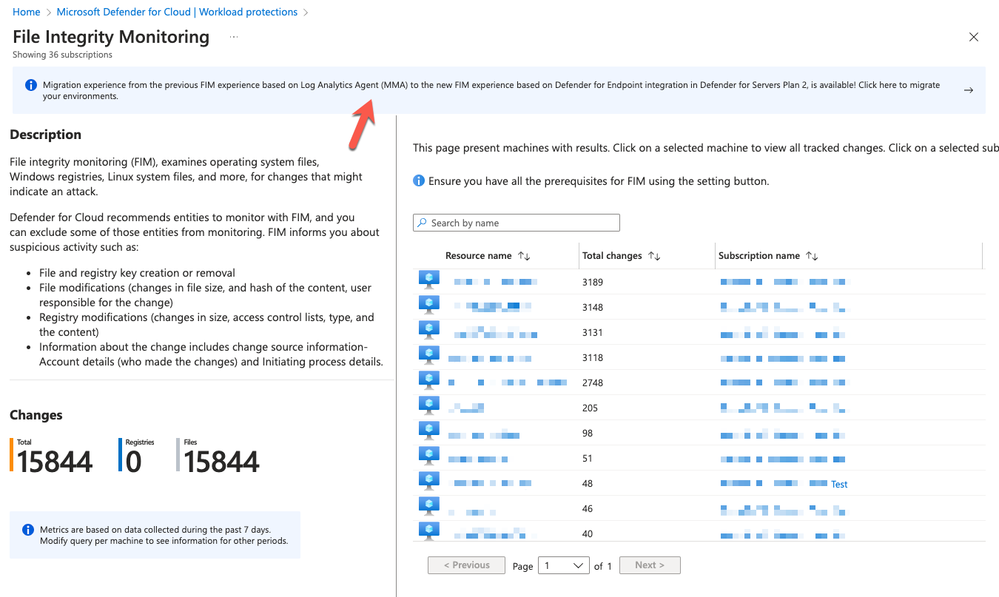999x597 pixels.
Task: Click the Previous page button
Action: tap(466, 565)
